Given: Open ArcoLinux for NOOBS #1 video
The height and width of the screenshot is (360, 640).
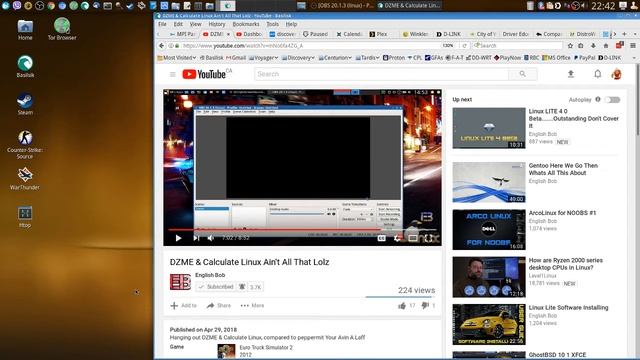Looking at the screenshot, I should point(562,213).
